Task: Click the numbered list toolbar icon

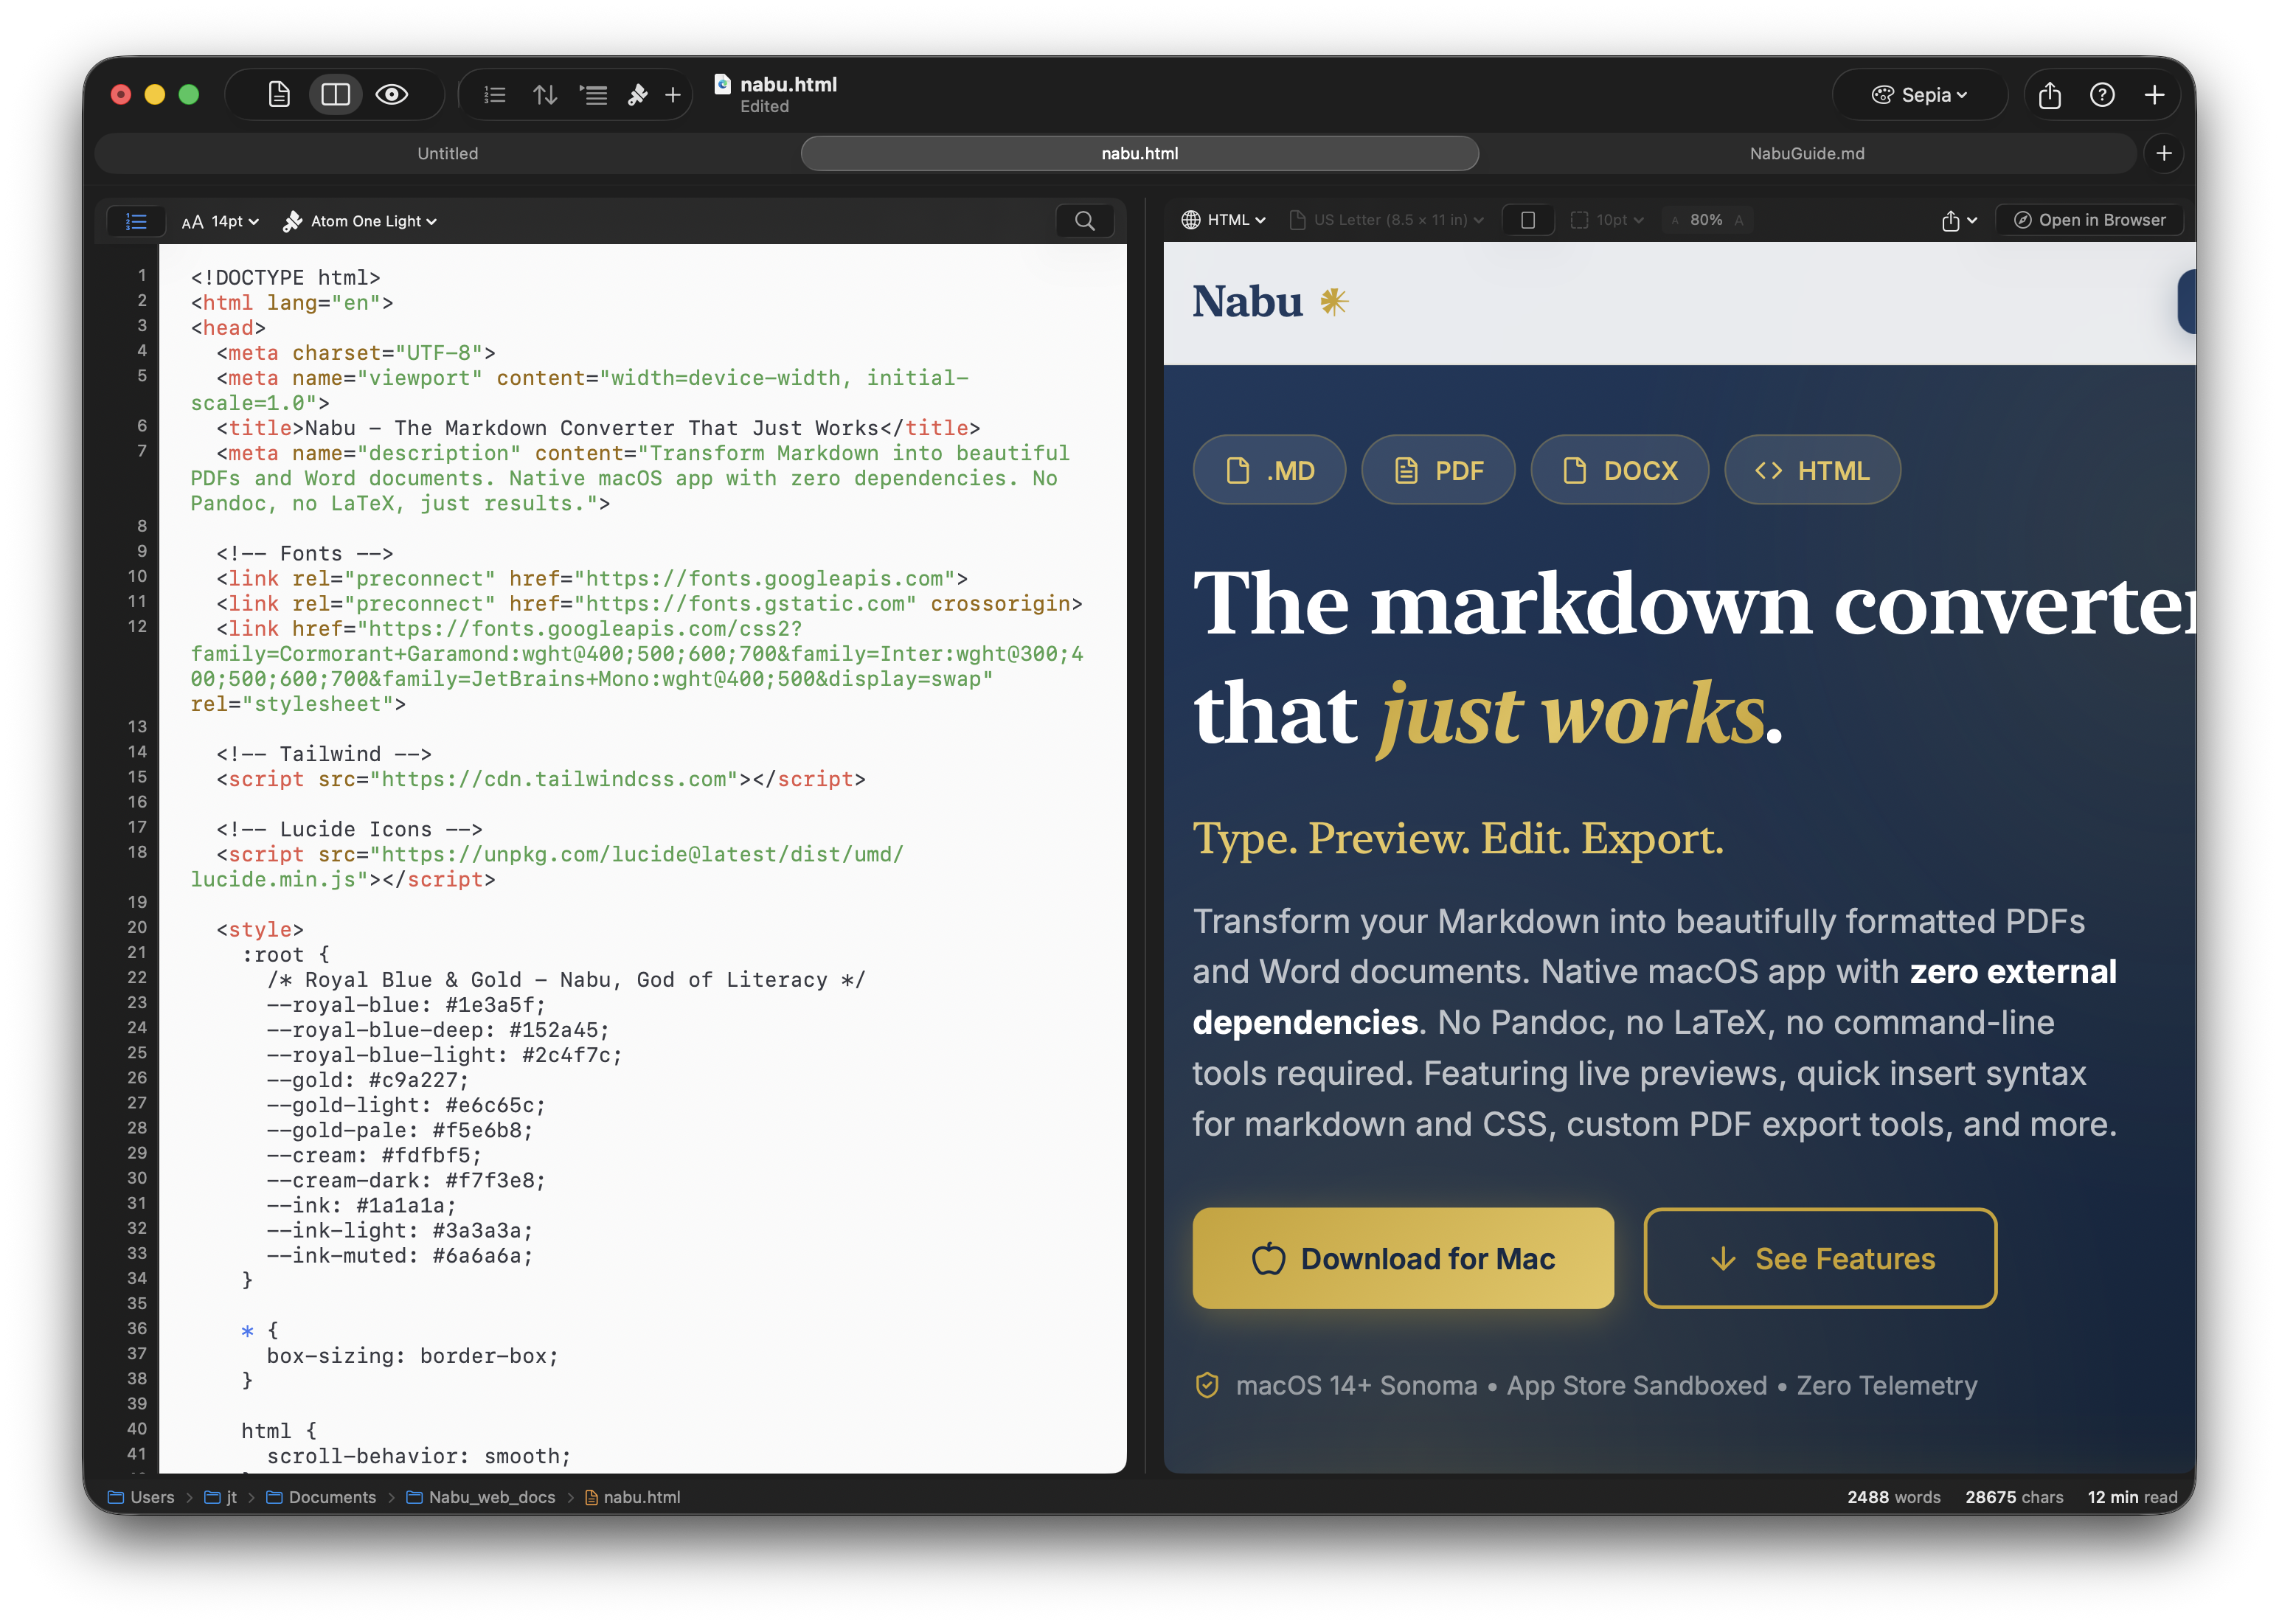Action: pyautogui.click(x=495, y=95)
